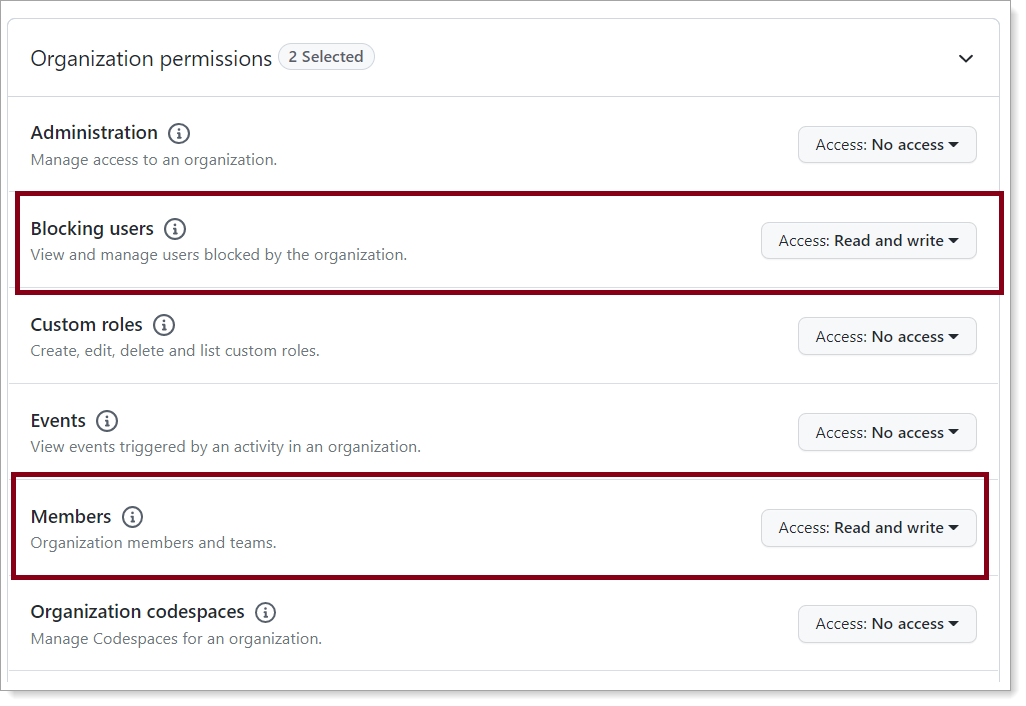The height and width of the screenshot is (706, 1026).
Task: Click the 2 Selected badge
Action: coord(326,56)
